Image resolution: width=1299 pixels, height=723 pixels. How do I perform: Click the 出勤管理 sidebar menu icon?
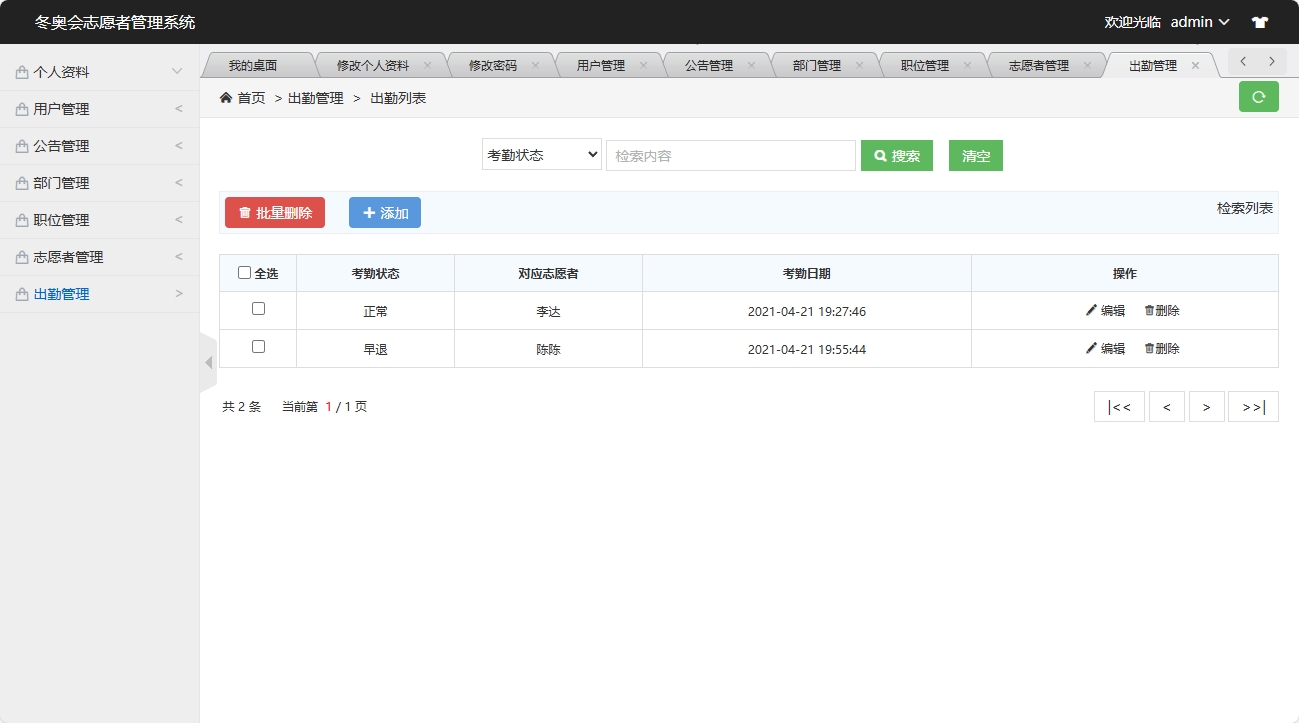click(x=22, y=293)
